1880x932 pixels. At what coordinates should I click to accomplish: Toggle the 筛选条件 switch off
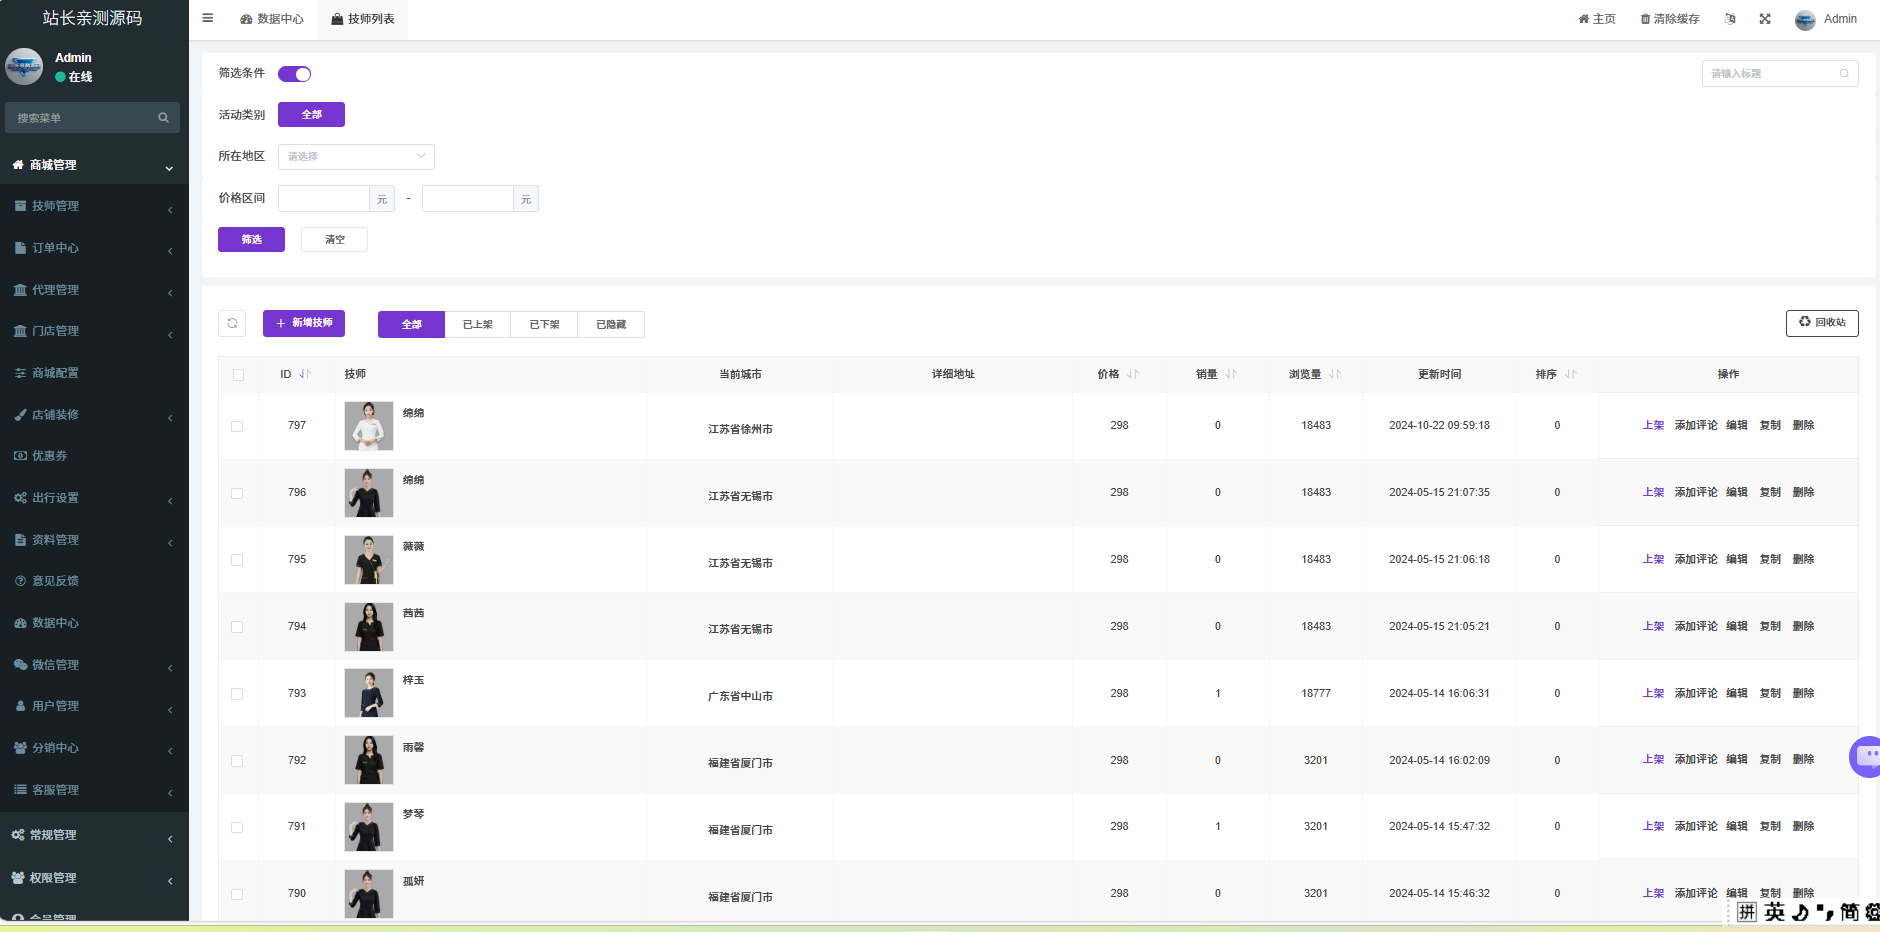294,74
